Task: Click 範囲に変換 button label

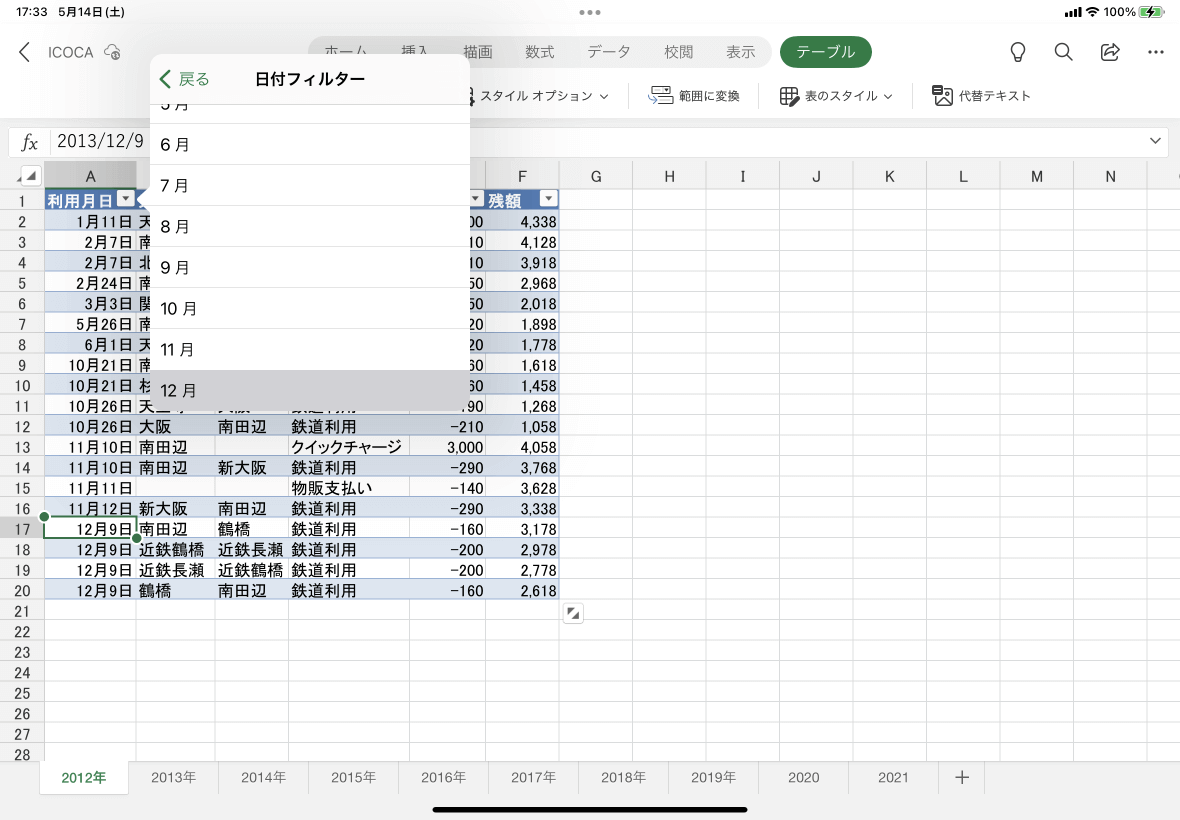Action: point(709,96)
